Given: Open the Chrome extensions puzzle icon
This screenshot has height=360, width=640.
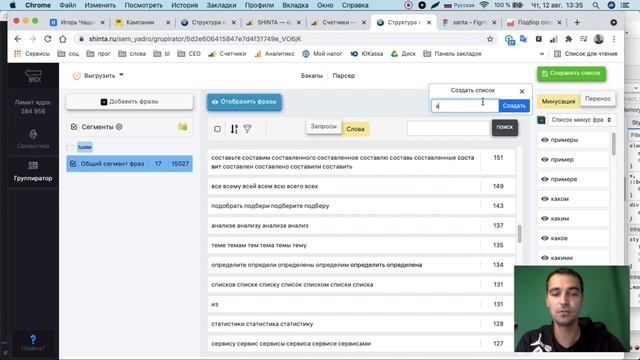Looking at the screenshot, I should coord(568,39).
